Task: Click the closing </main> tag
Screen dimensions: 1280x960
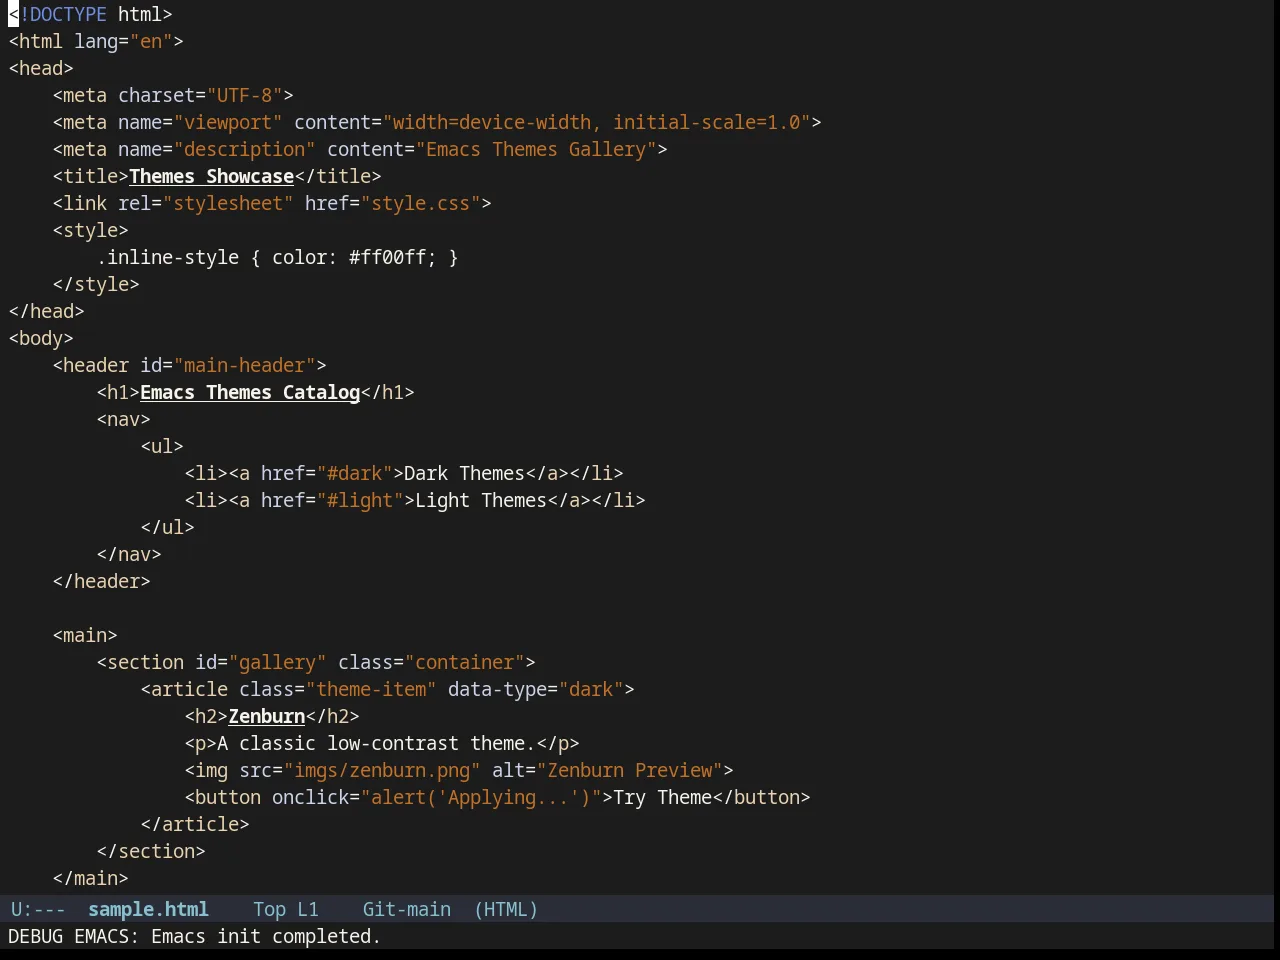Action: [x=90, y=878]
